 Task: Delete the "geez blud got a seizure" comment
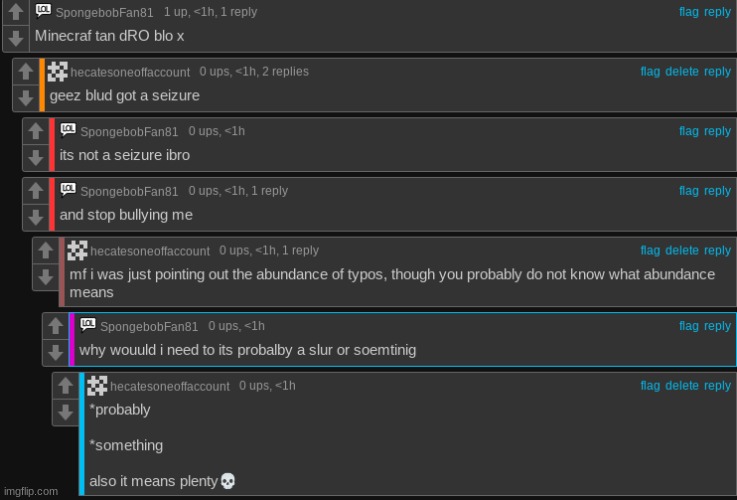[682, 72]
